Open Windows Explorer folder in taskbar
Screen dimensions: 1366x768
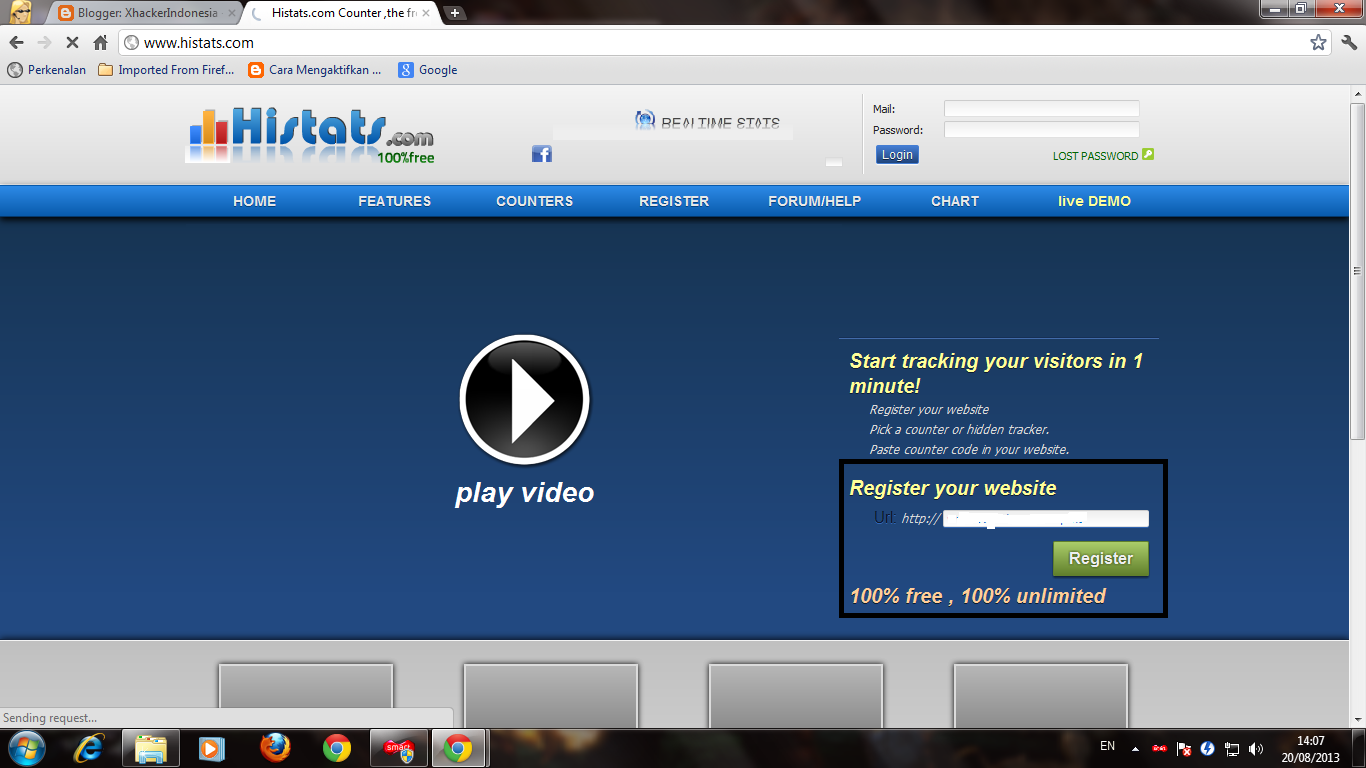(151, 748)
